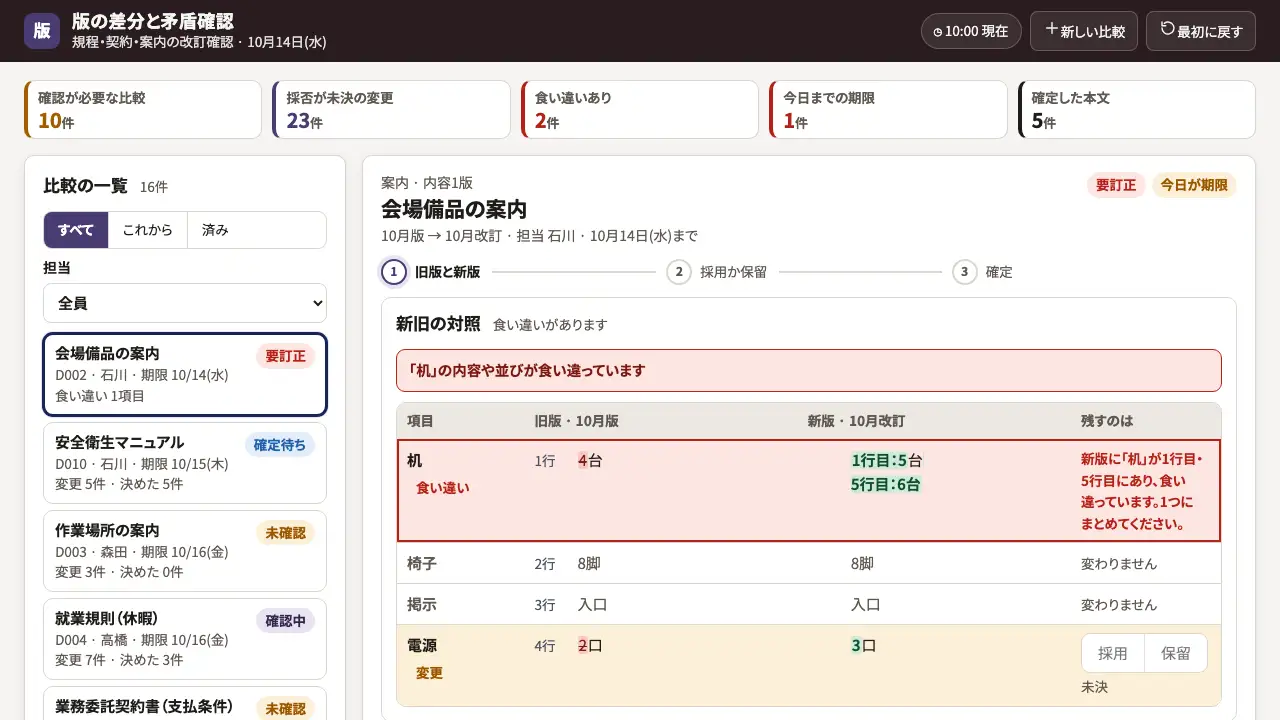
Task: Switch to the これから tab
Action: (x=147, y=230)
